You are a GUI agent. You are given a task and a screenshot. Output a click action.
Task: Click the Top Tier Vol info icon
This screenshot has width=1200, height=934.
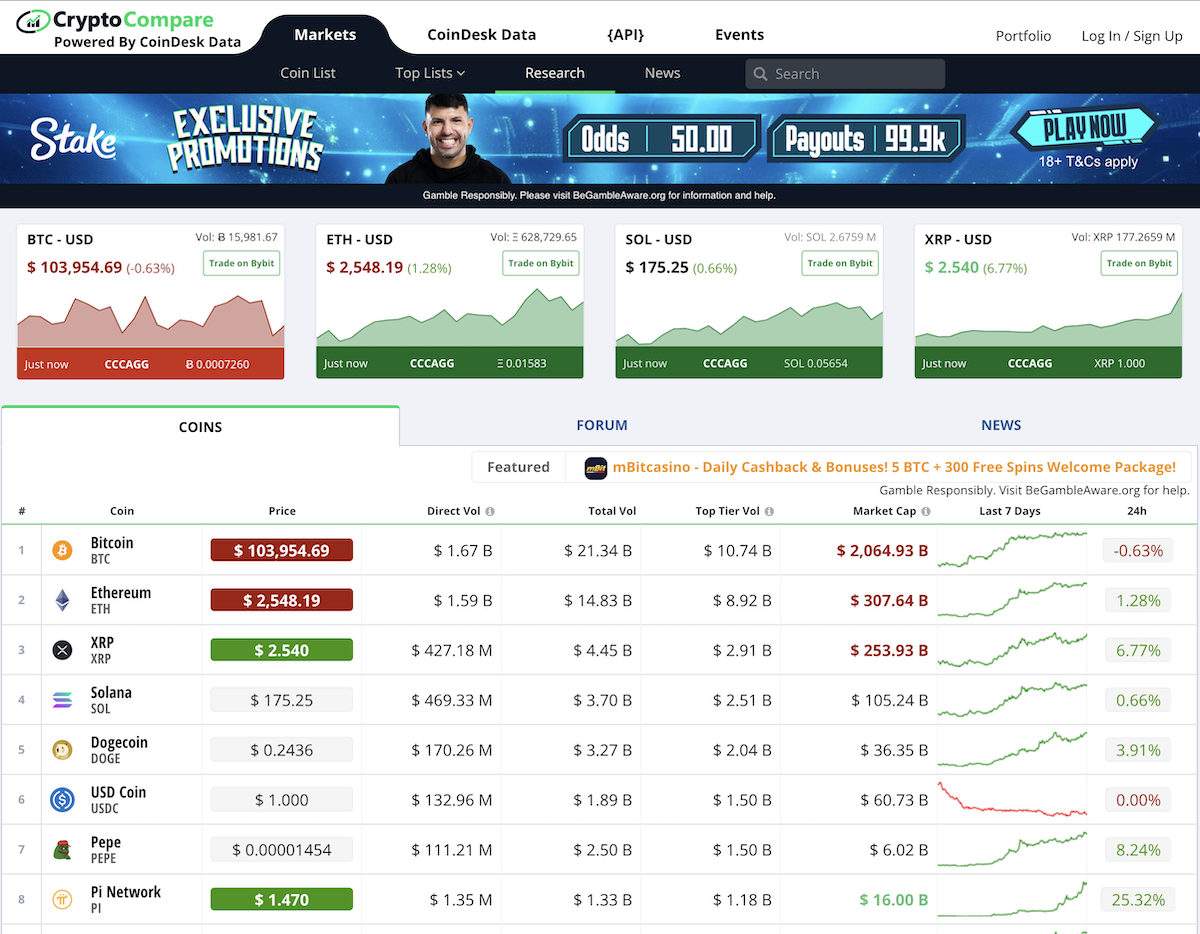pyautogui.click(x=769, y=511)
